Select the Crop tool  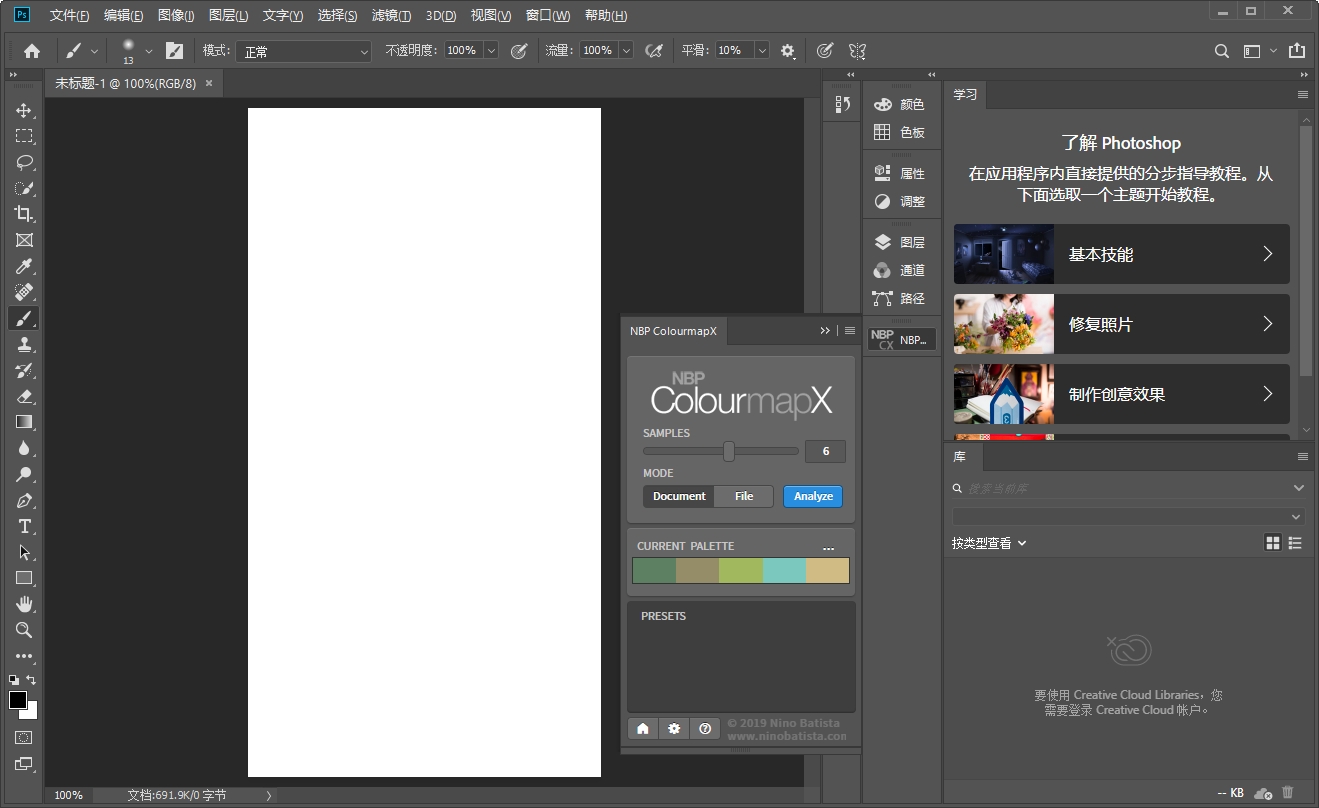(24, 214)
